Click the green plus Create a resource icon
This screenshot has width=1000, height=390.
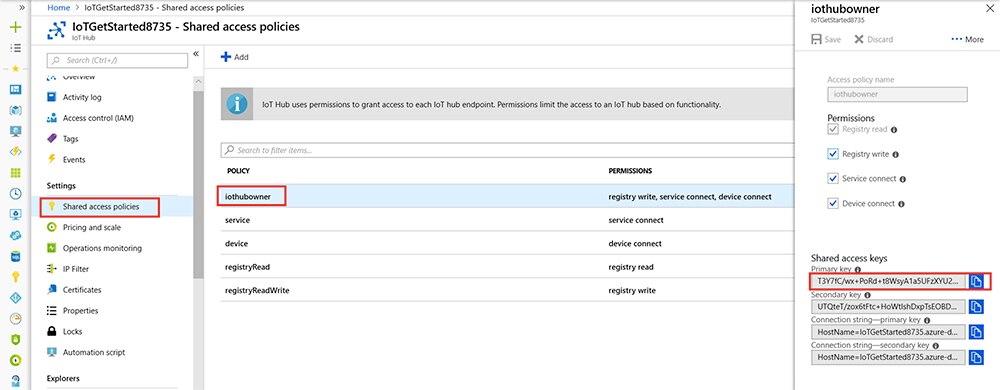coord(16,27)
